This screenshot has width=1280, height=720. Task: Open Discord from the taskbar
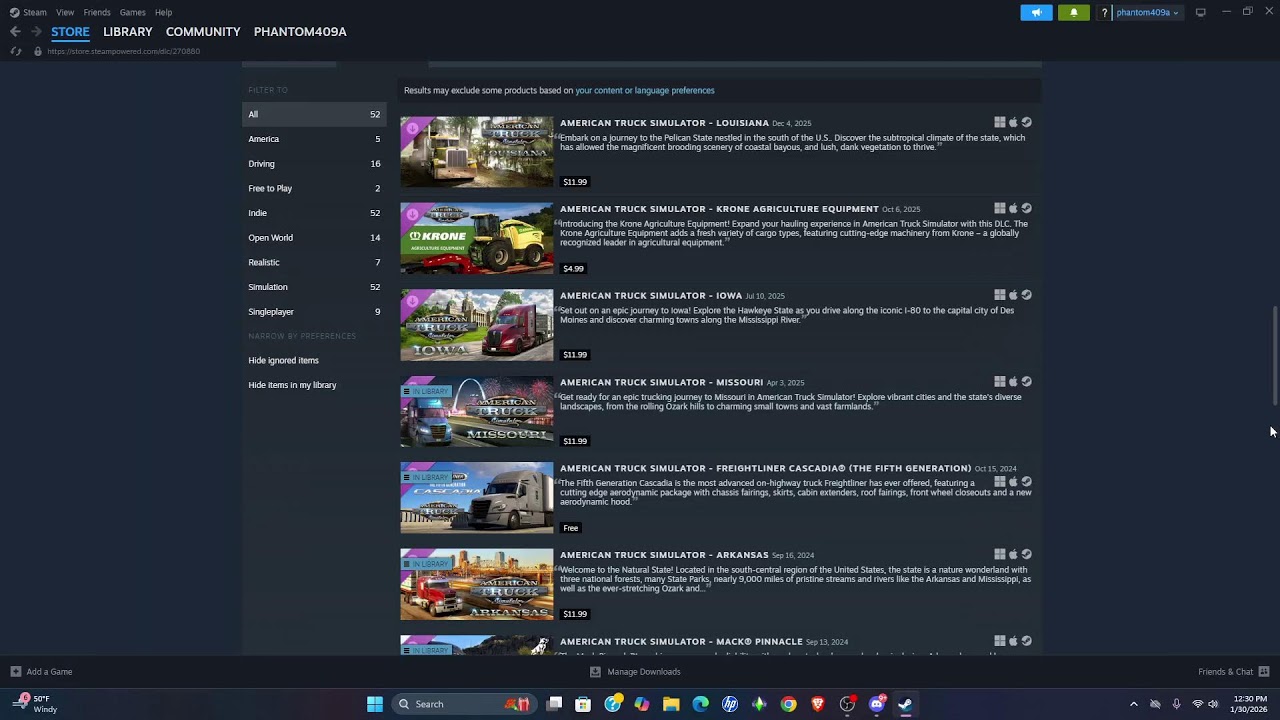click(x=877, y=704)
